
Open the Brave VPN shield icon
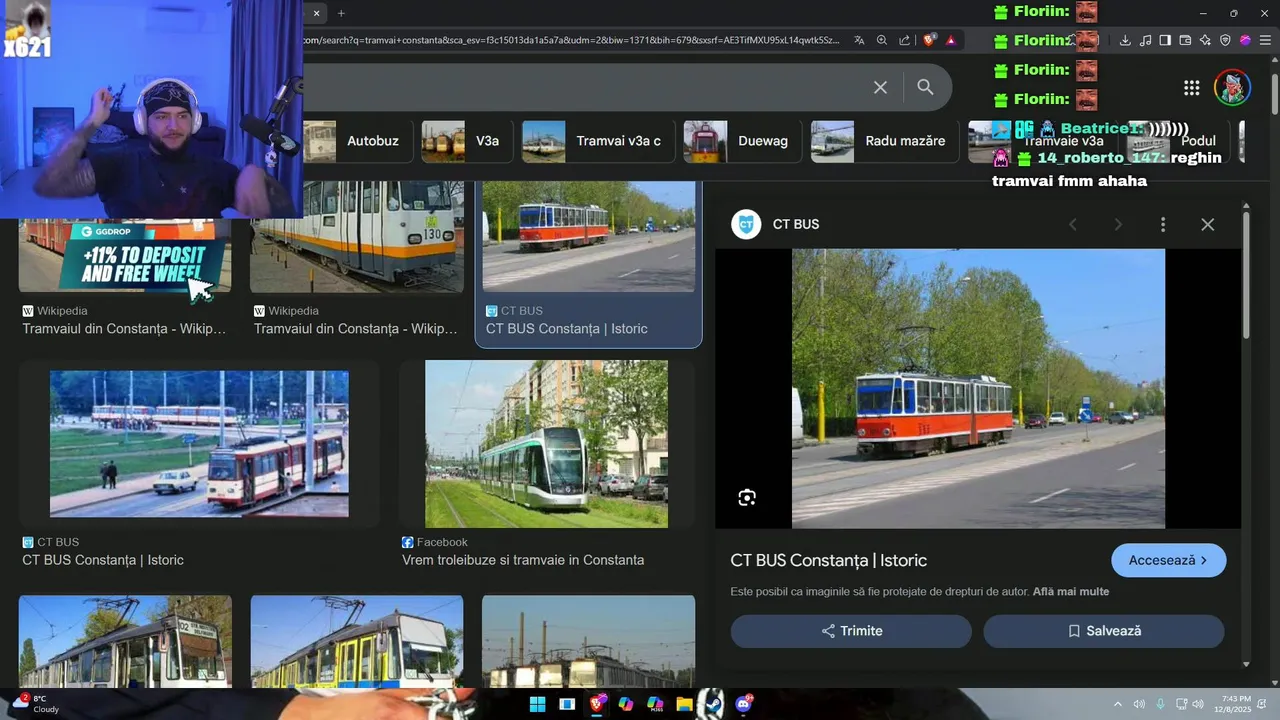pos(1225,40)
